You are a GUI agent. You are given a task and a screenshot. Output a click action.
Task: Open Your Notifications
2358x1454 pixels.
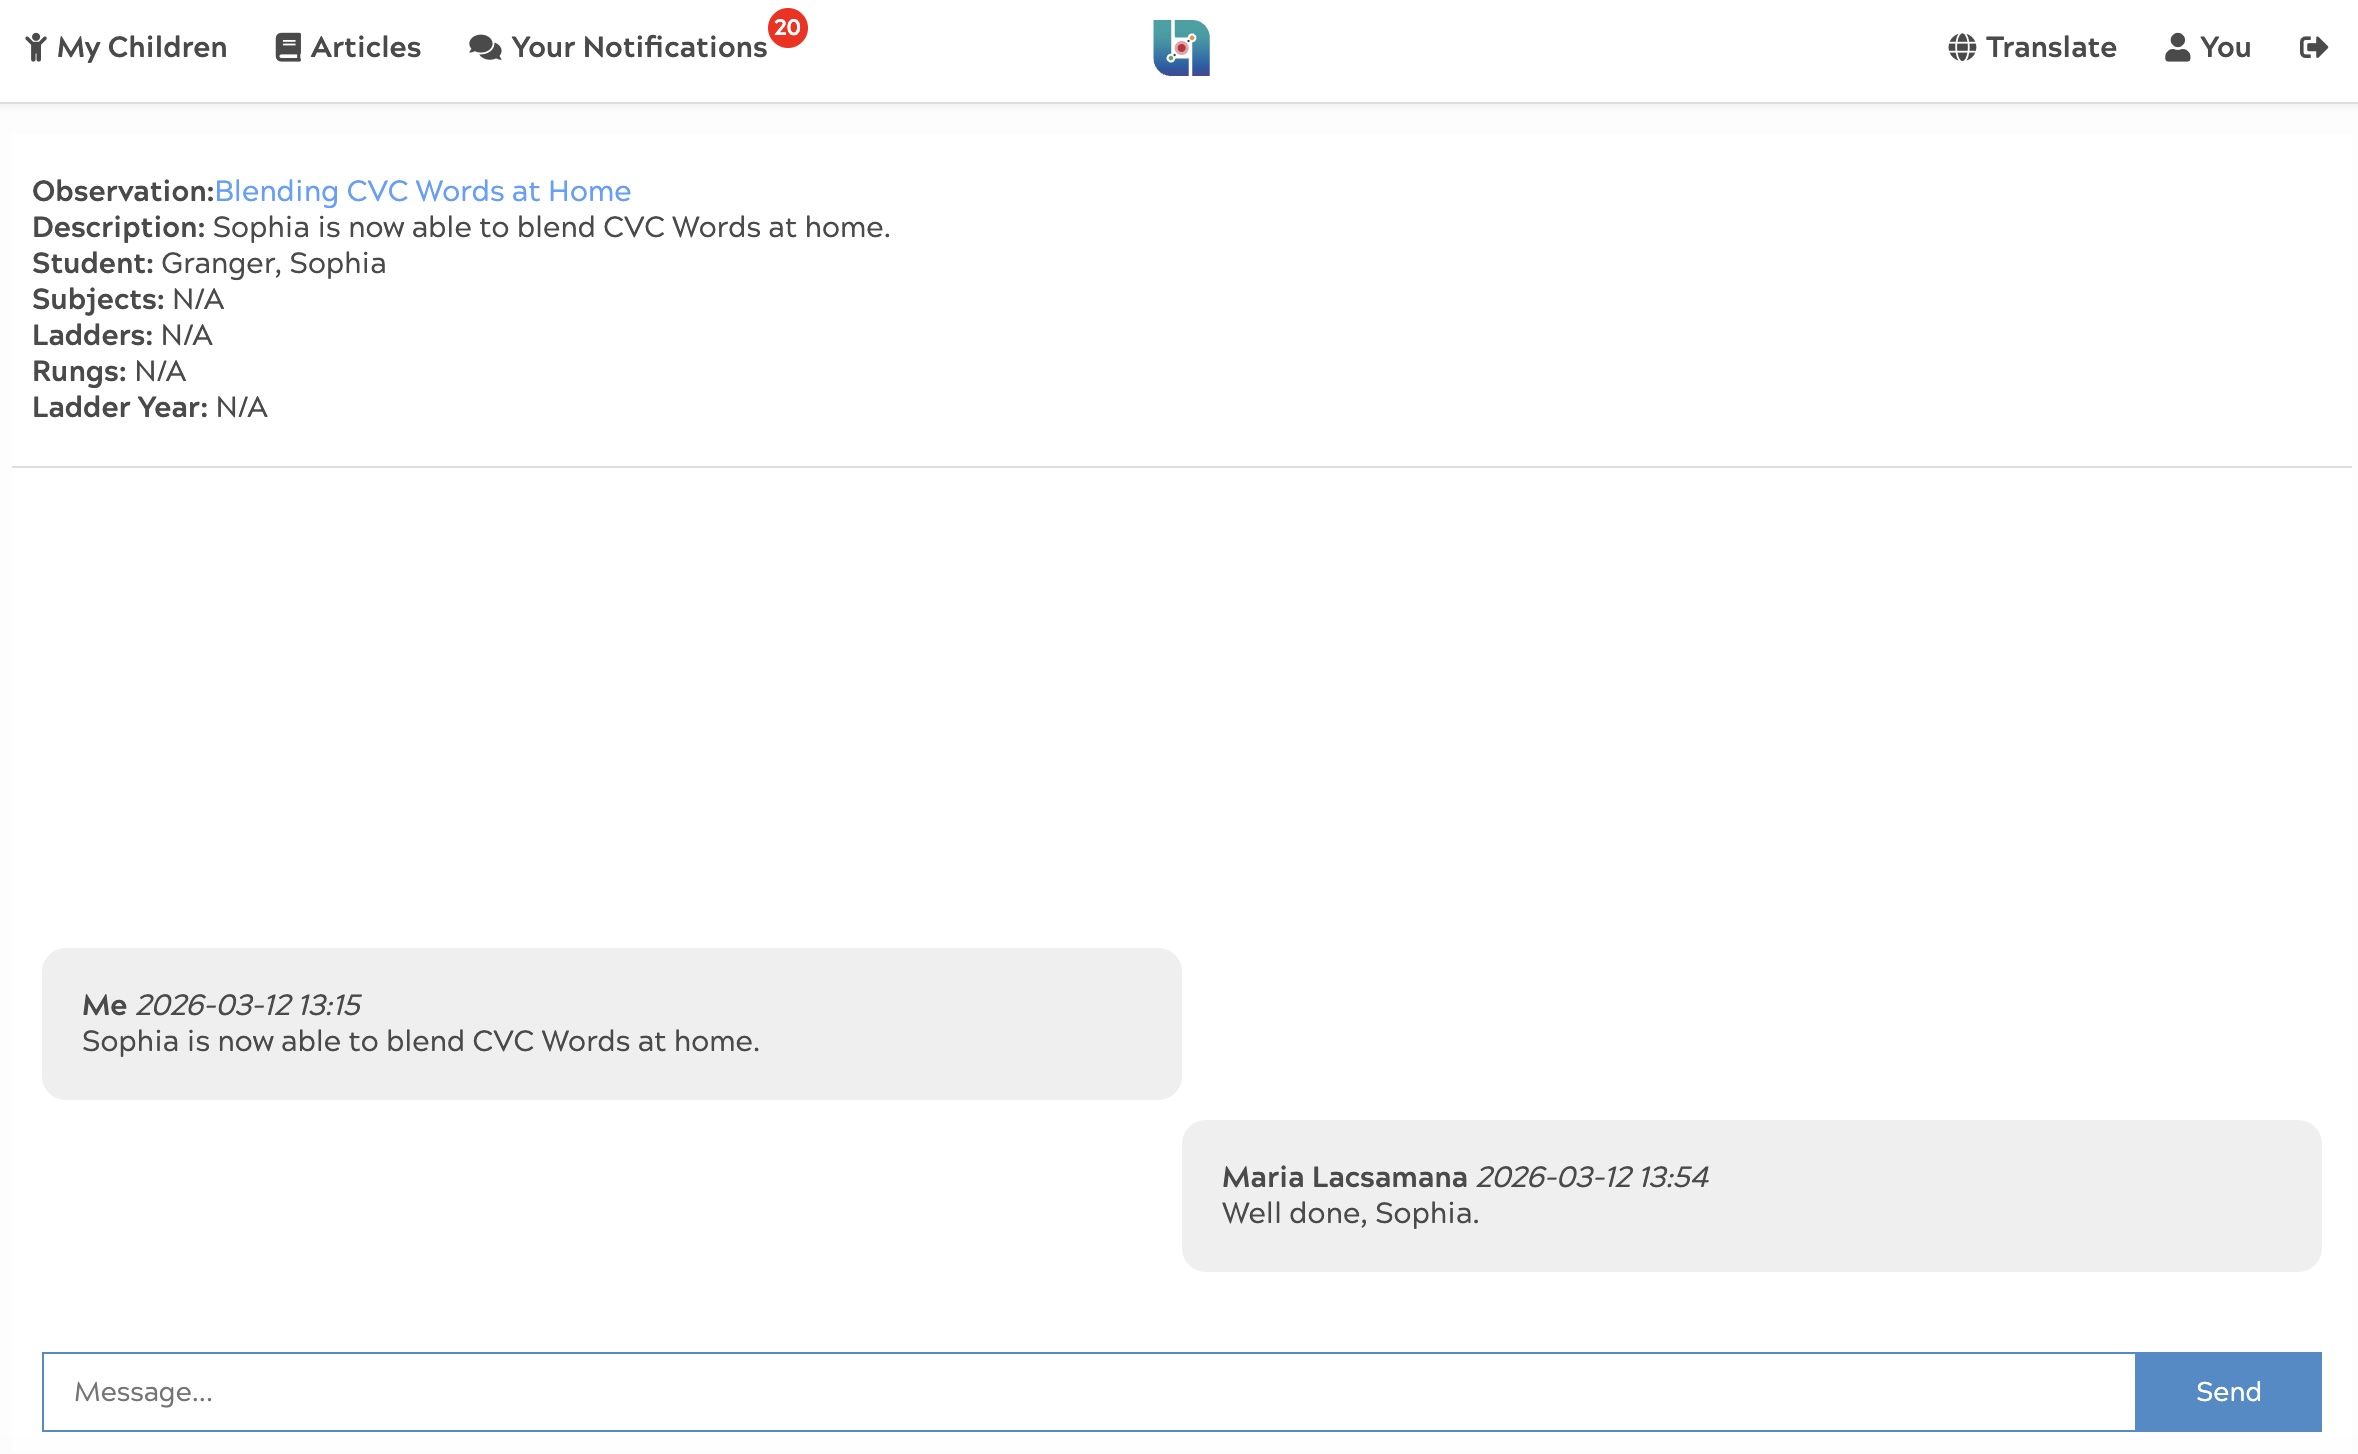point(638,47)
